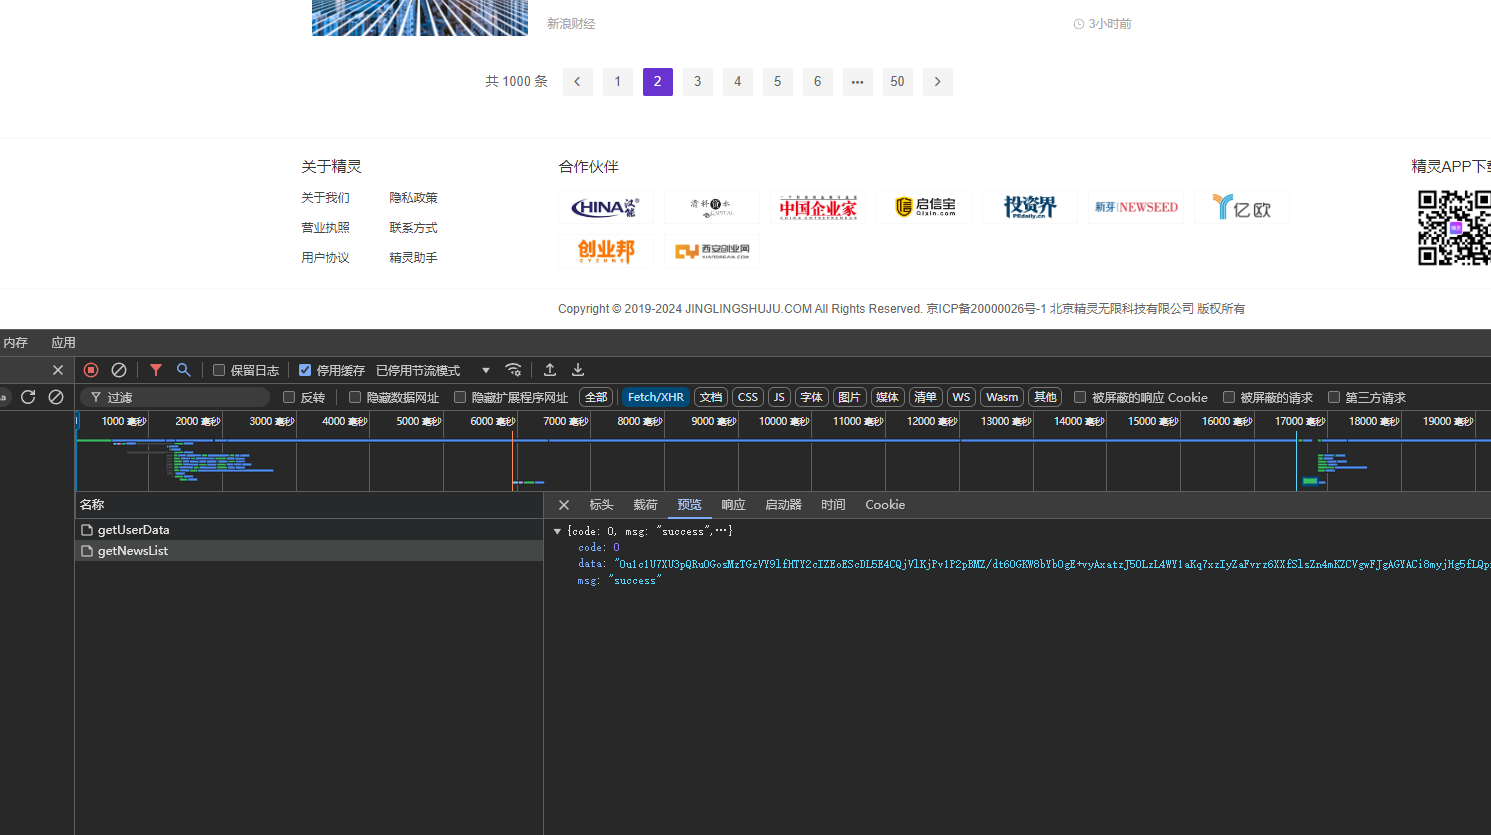The image size is (1491, 835).
Task: Open NEWSEED partner logo
Action: 1136,207
